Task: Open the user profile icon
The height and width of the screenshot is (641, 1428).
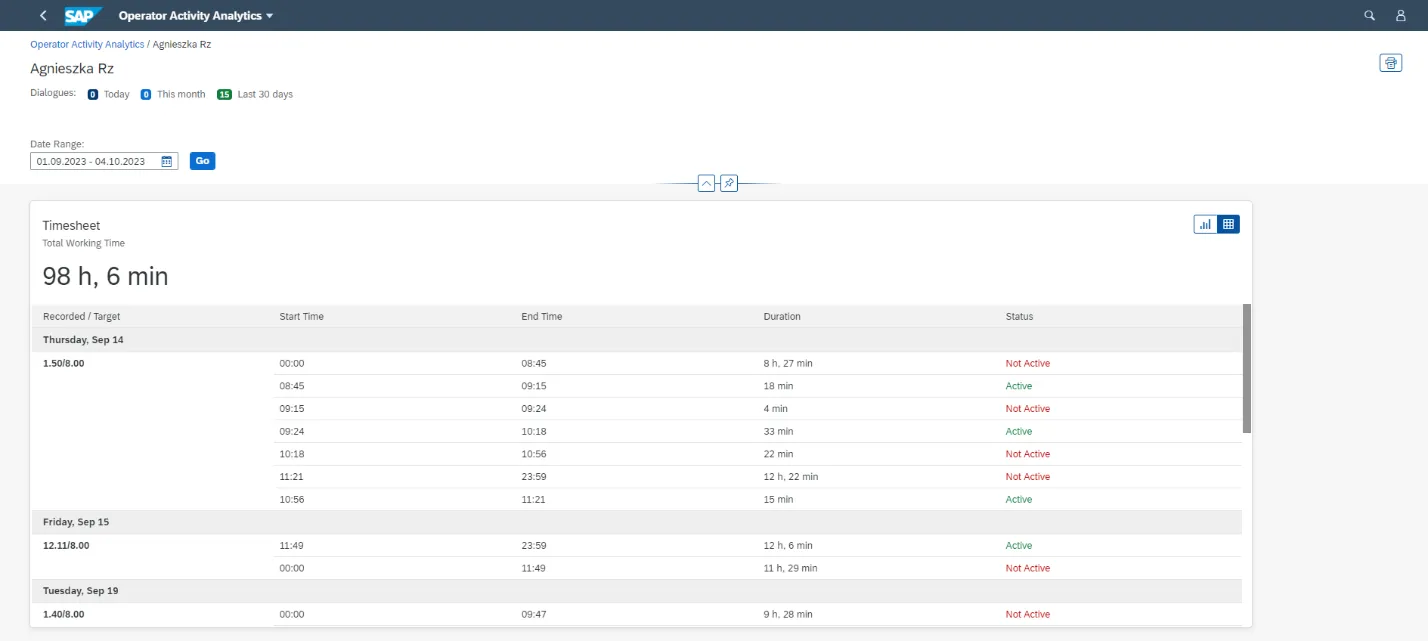Action: [1401, 16]
